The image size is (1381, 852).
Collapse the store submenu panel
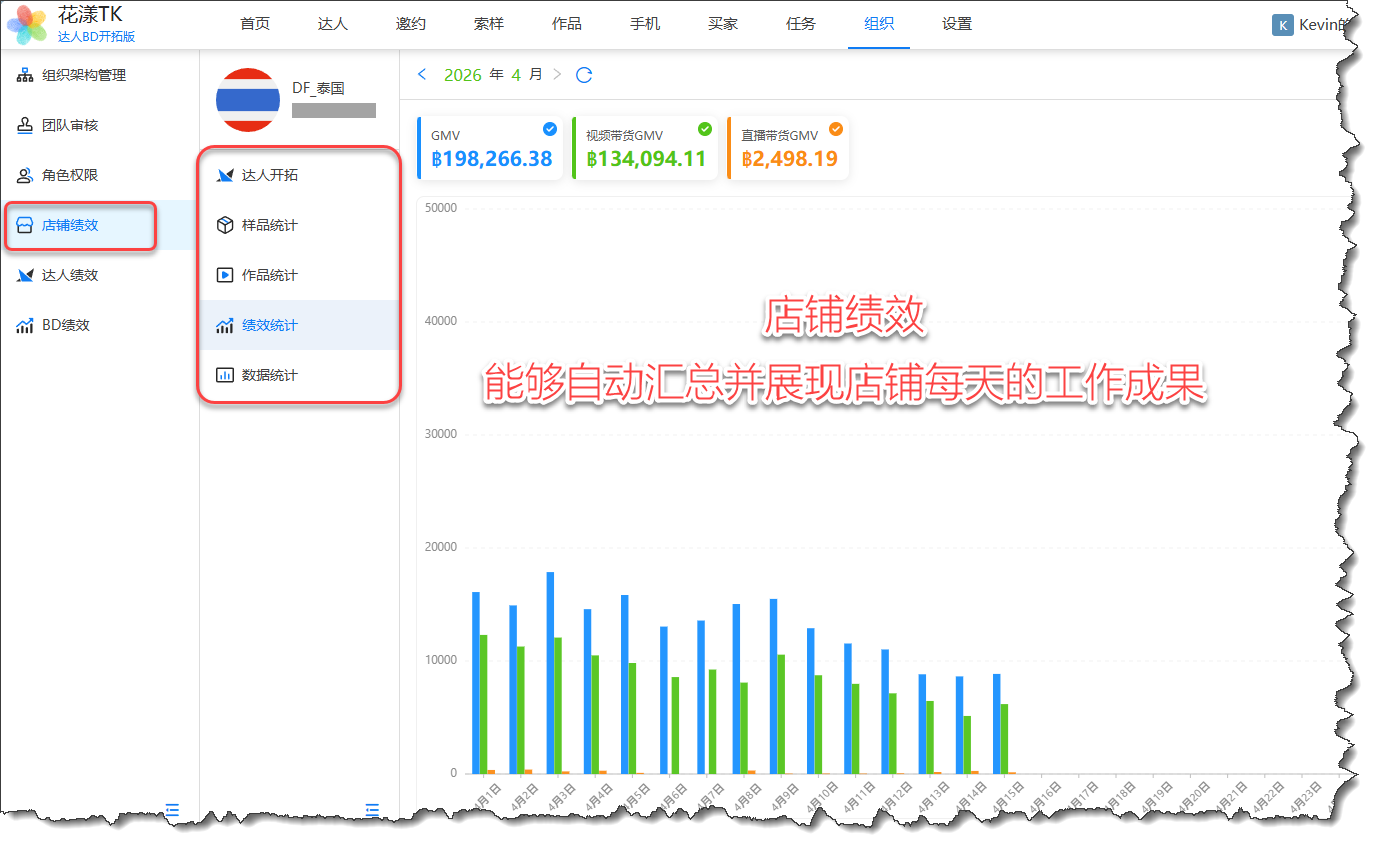point(372,810)
